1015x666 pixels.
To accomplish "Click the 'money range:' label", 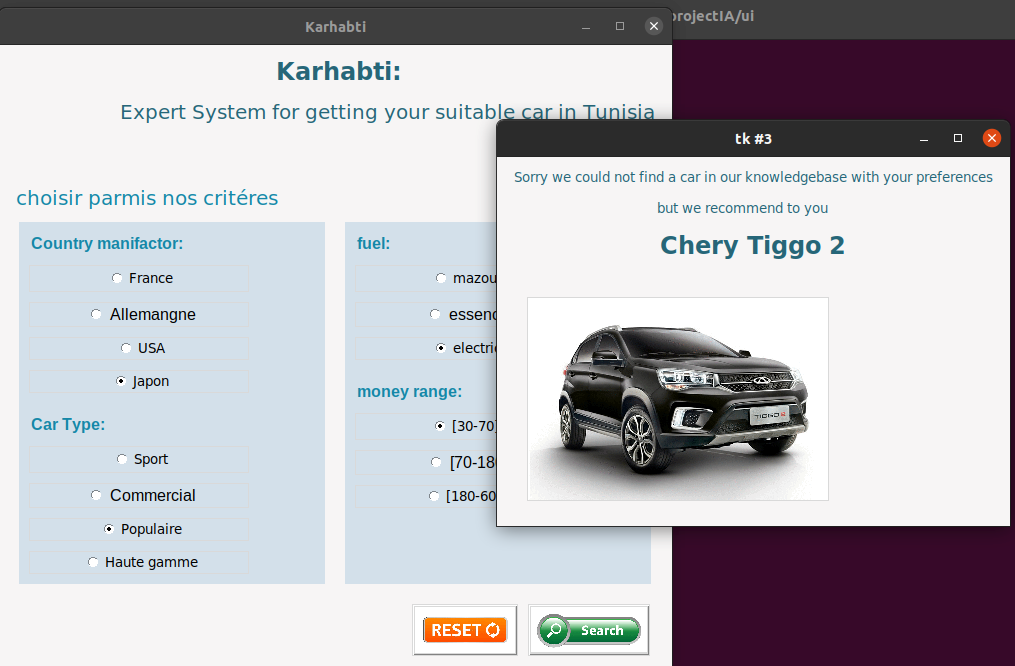I will (x=409, y=392).
